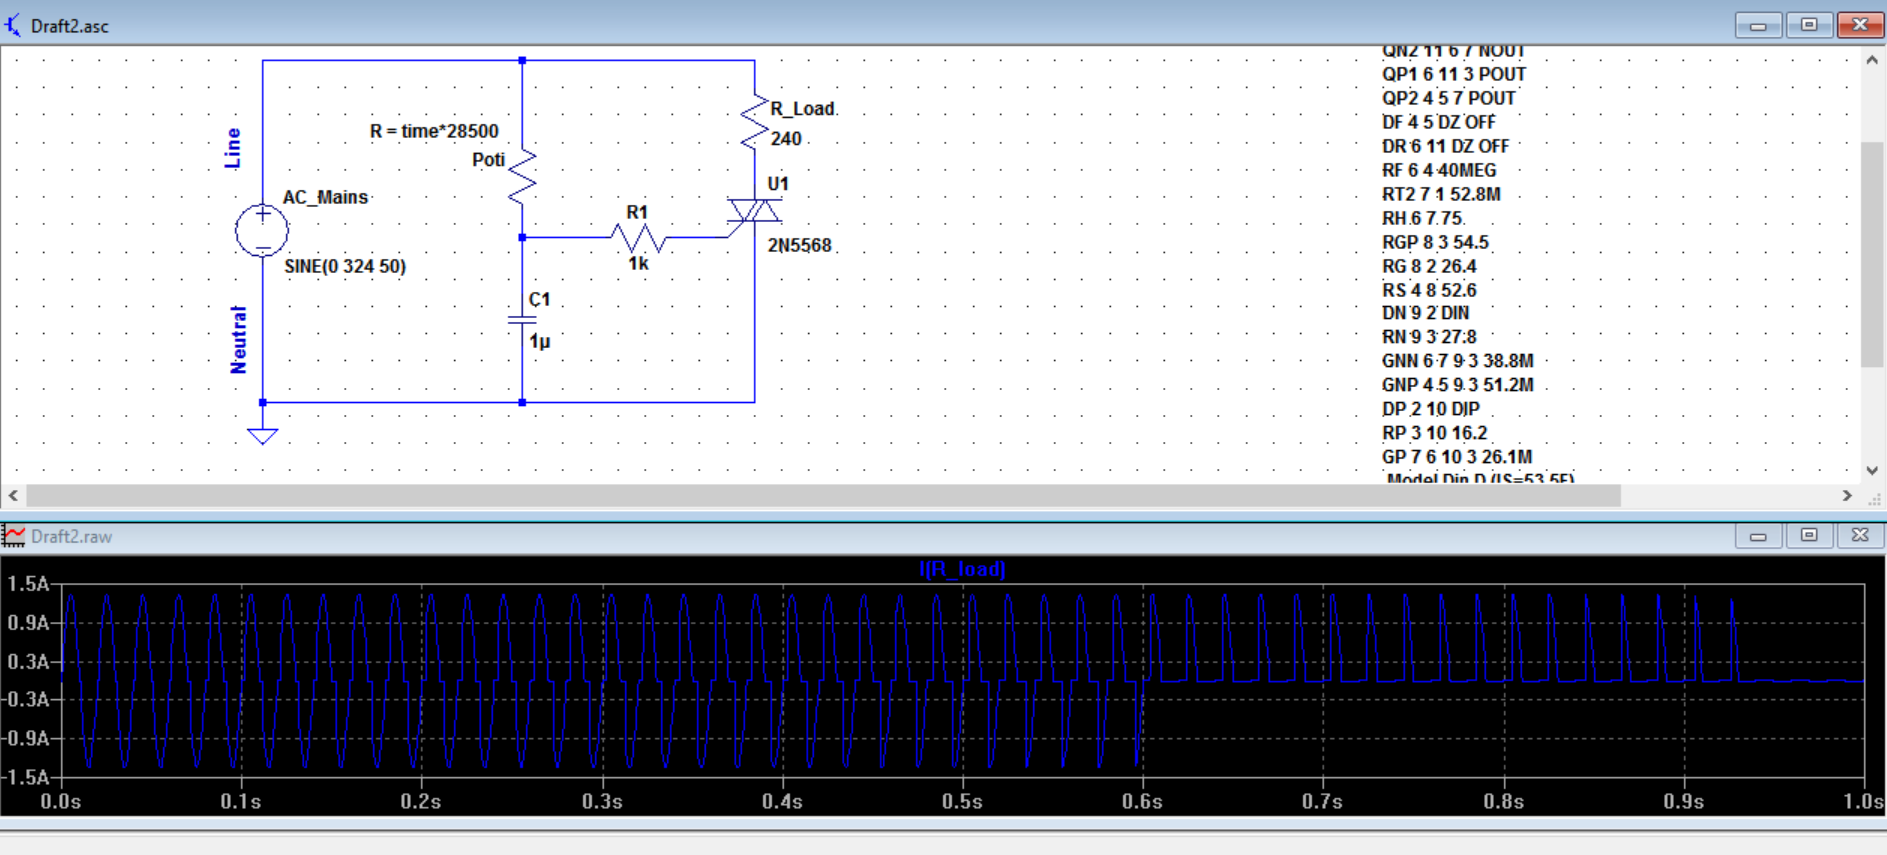Click the ground symbol below Neutral

(x=262, y=436)
